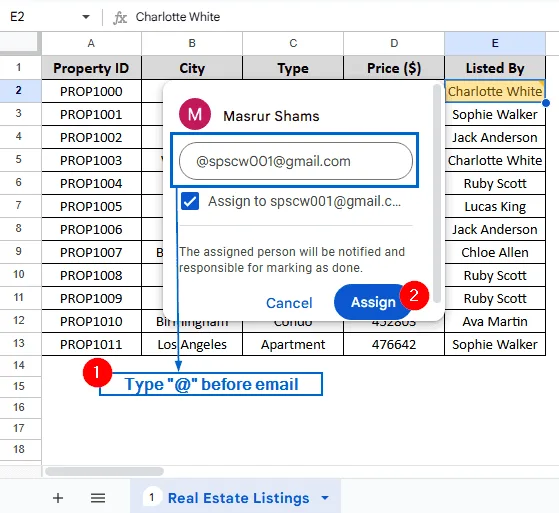This screenshot has width=559, height=513.
Task: Select column C header
Action: (x=293, y=43)
